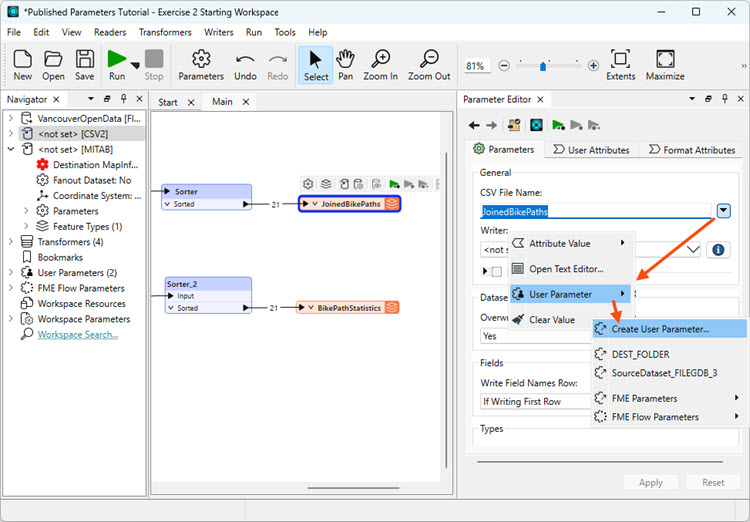Screen dimensions: 750x522
Task: Open the CSV File Name dropdown arrow
Action: coord(723,211)
